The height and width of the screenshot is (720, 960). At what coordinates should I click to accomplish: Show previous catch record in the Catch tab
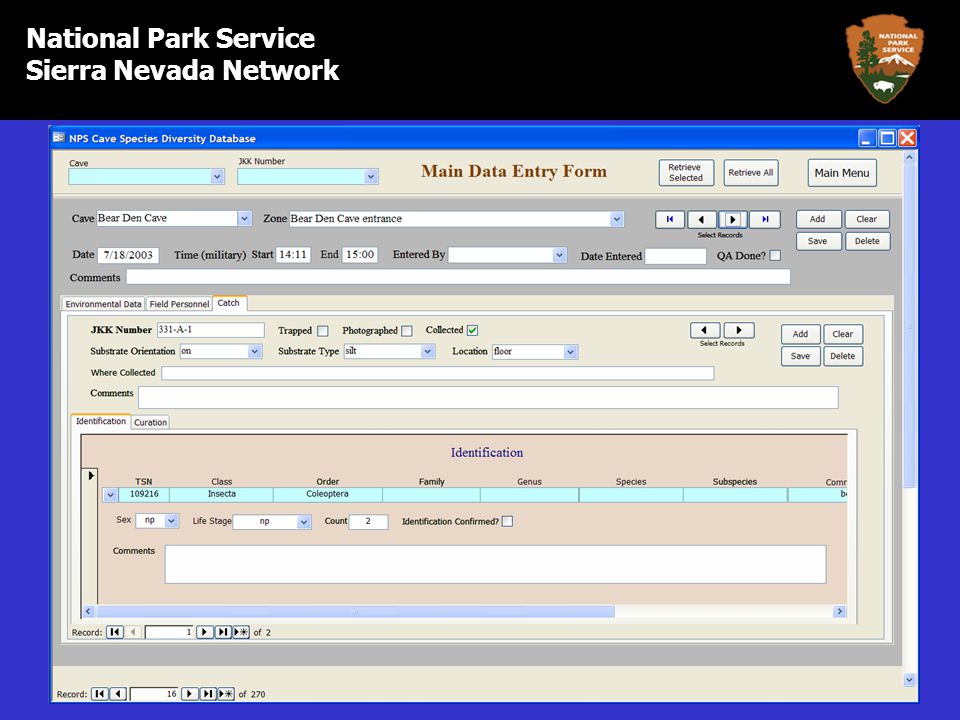click(x=706, y=331)
